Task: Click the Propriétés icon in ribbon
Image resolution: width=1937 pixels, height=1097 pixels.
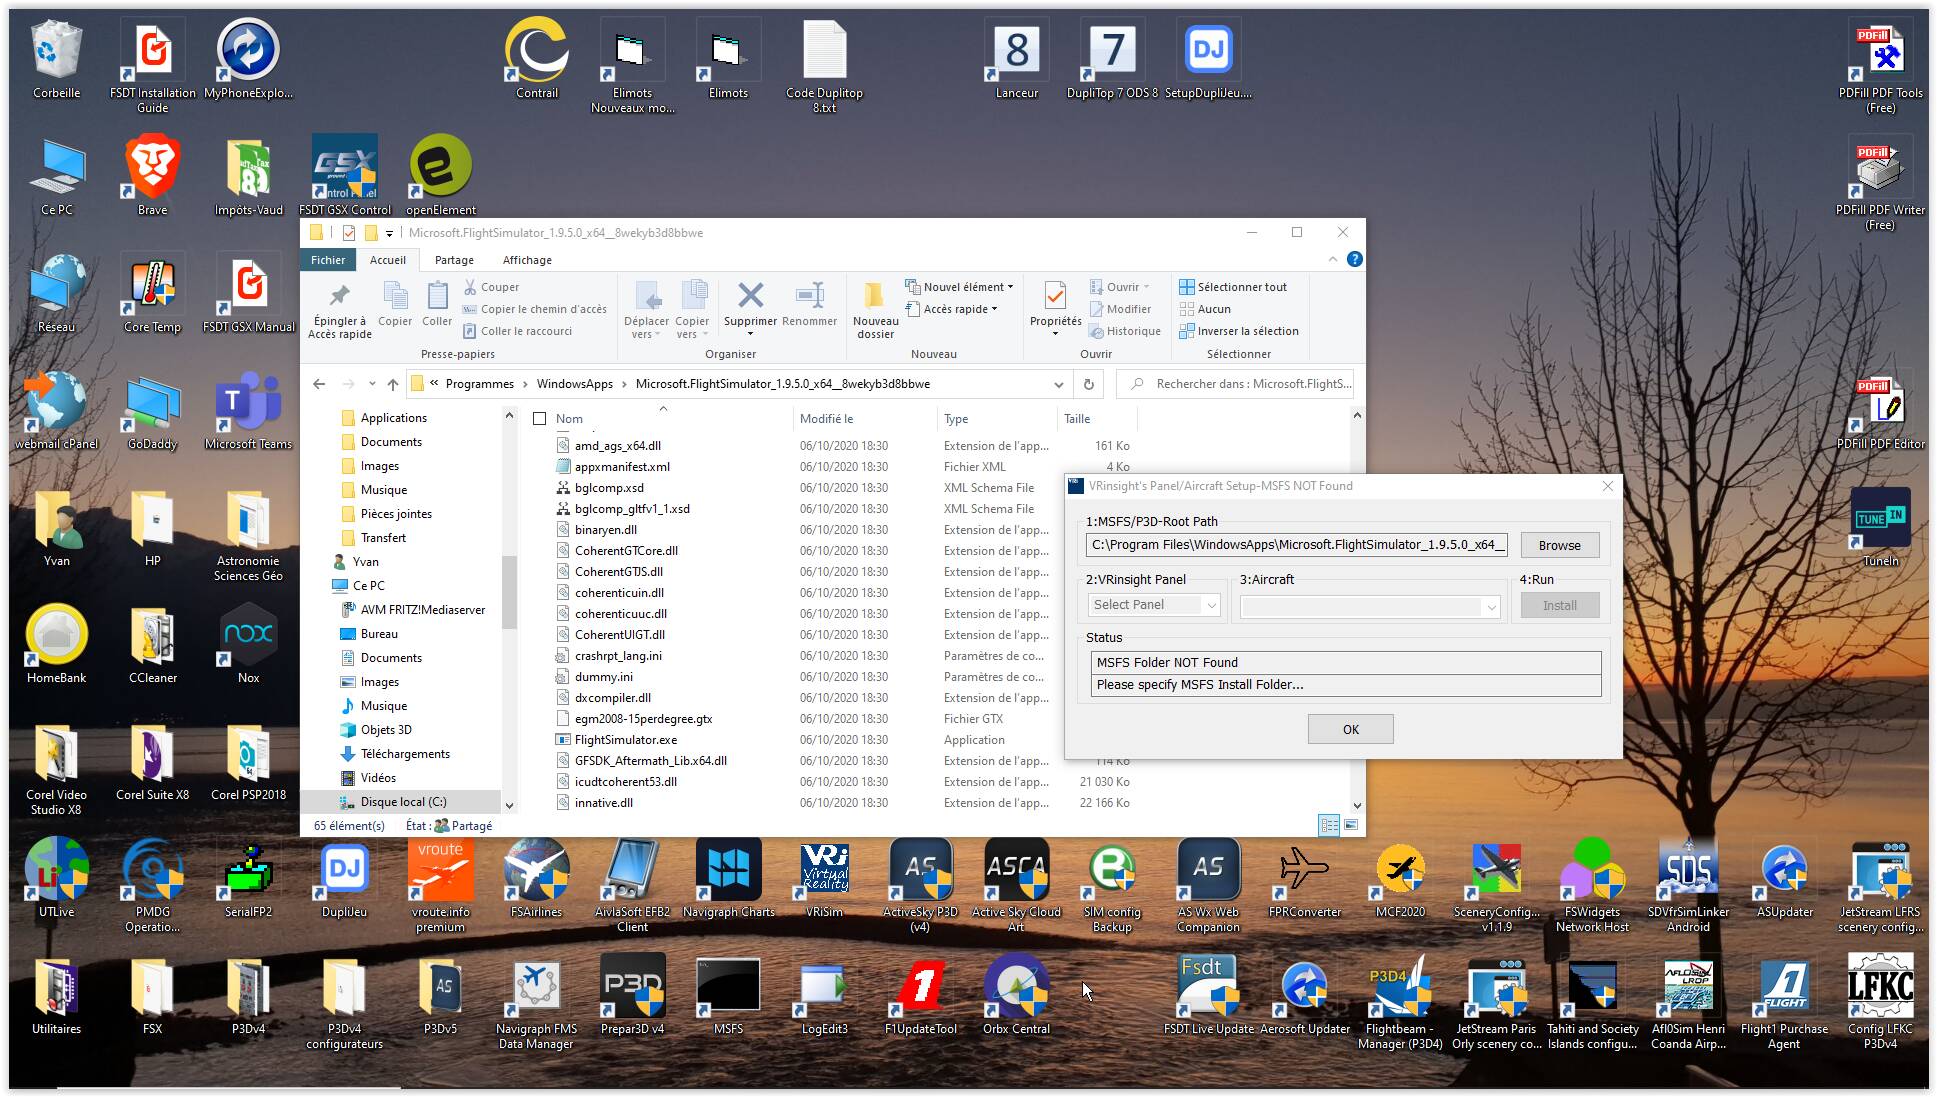Action: 1055,296
